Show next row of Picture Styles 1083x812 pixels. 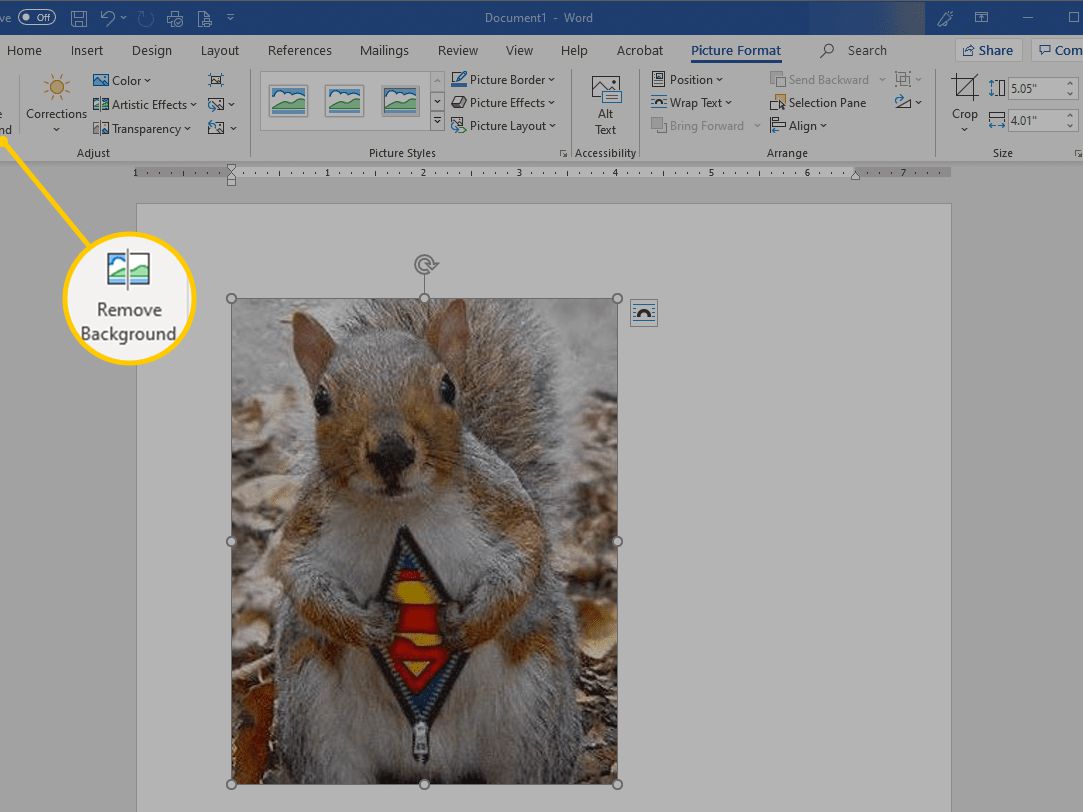point(437,102)
